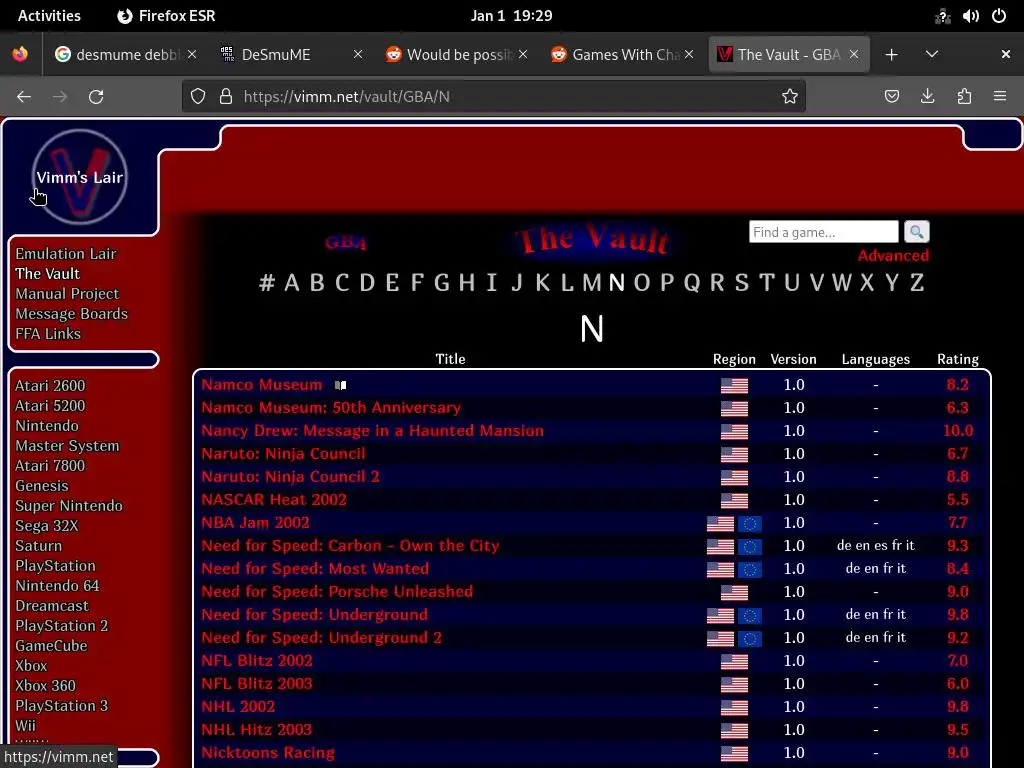
Task: Open the clock and calendar
Action: click(x=511, y=16)
